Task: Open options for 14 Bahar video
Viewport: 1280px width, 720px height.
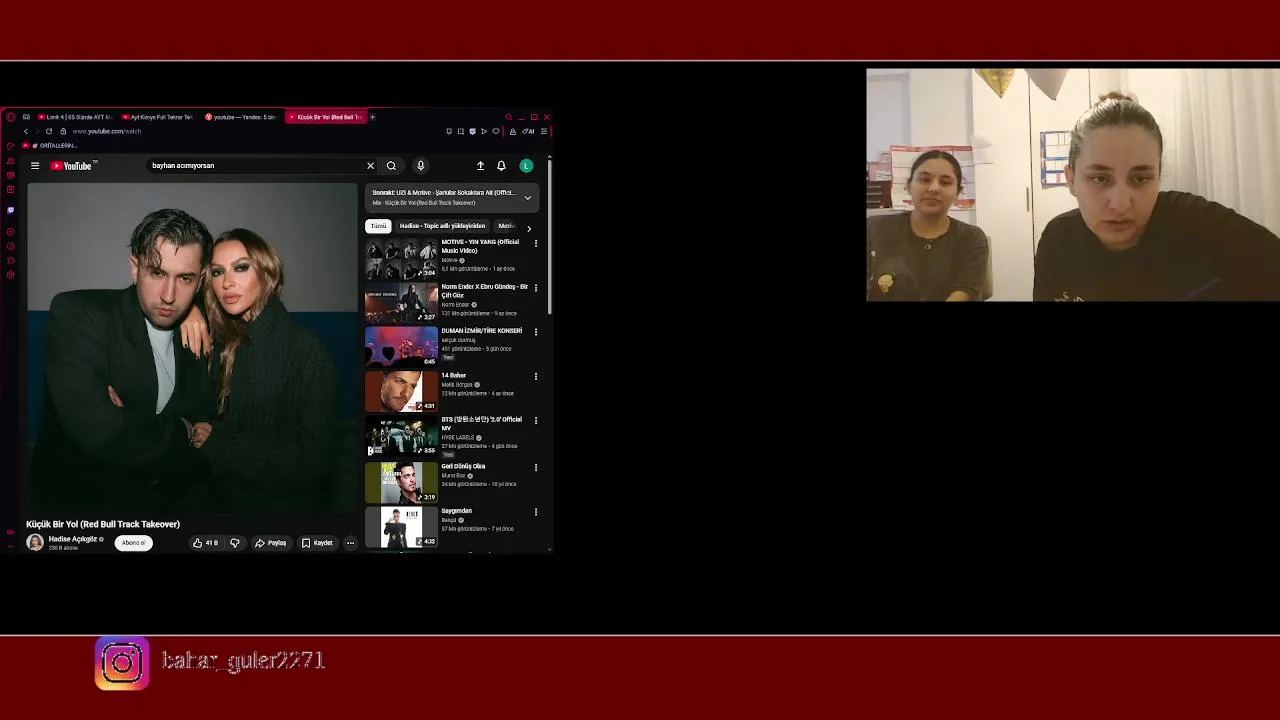Action: click(x=535, y=377)
